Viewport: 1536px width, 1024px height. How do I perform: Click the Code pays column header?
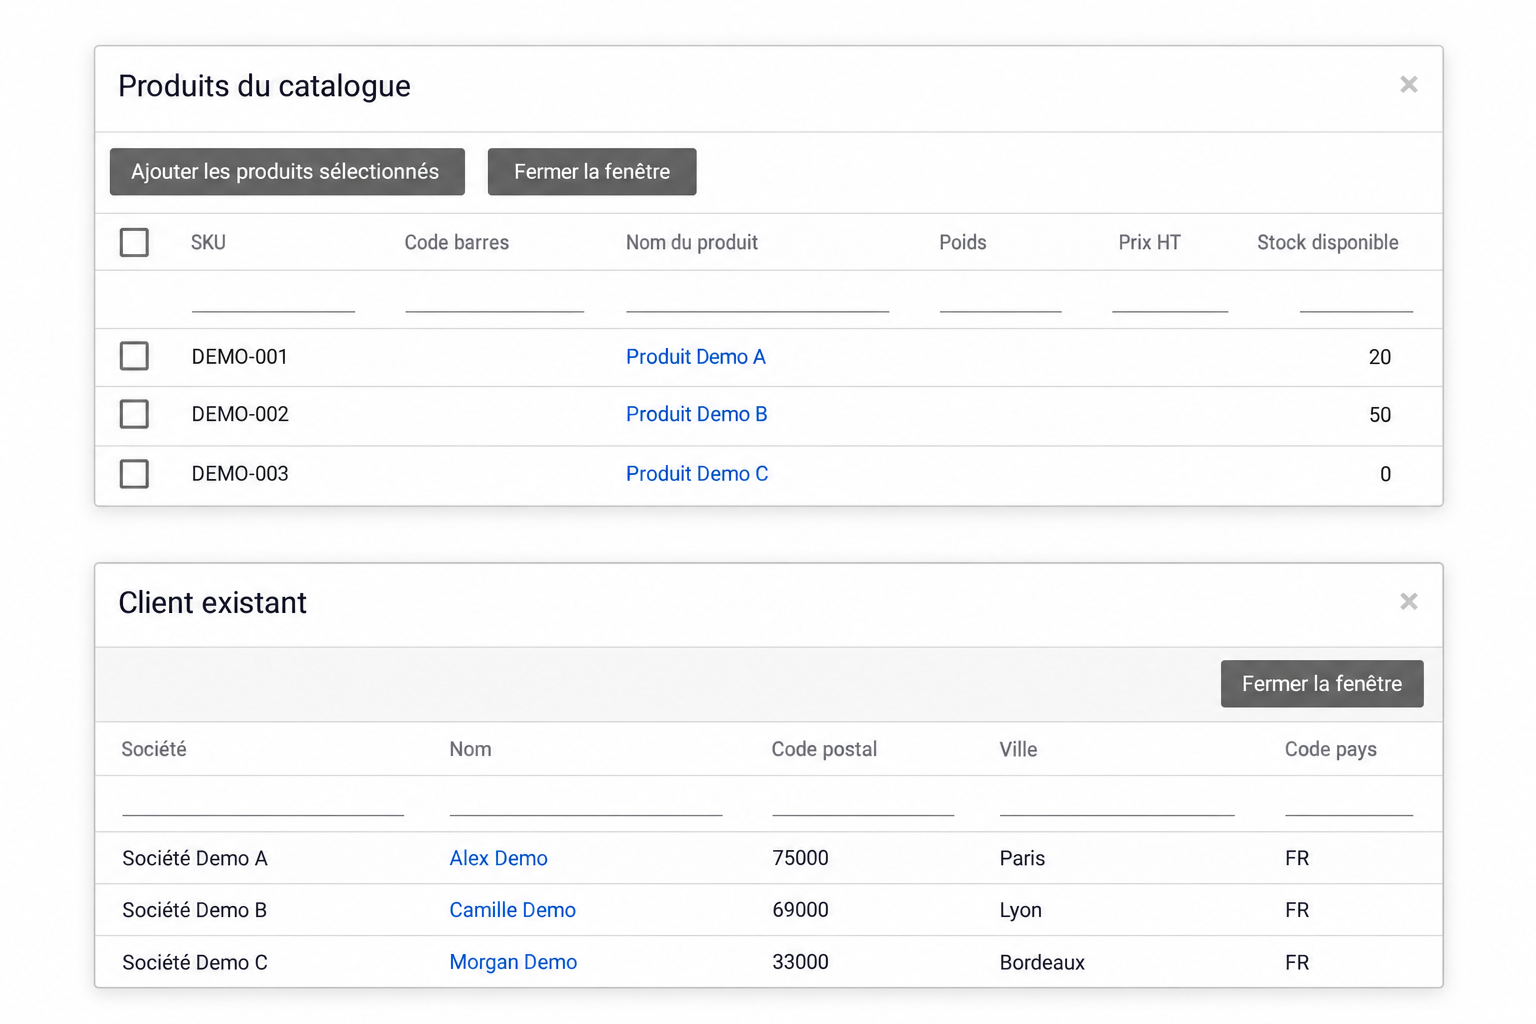tap(1331, 750)
